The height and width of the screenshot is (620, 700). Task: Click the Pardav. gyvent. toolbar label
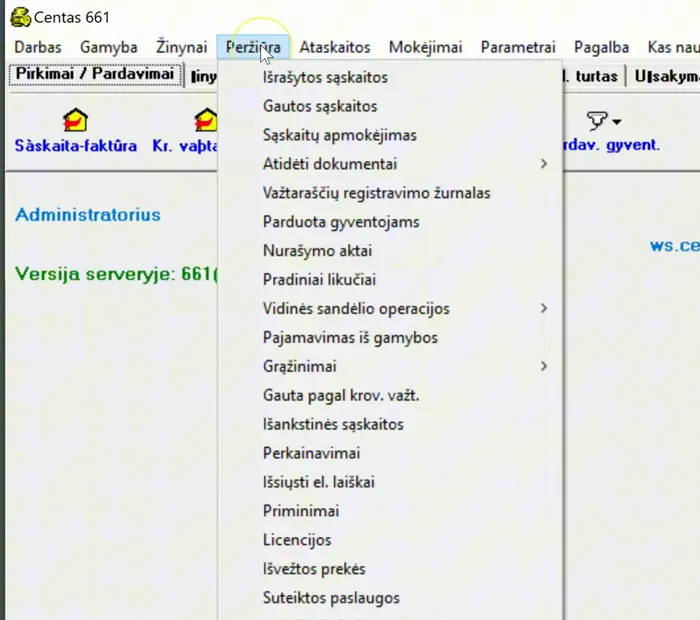point(612,145)
